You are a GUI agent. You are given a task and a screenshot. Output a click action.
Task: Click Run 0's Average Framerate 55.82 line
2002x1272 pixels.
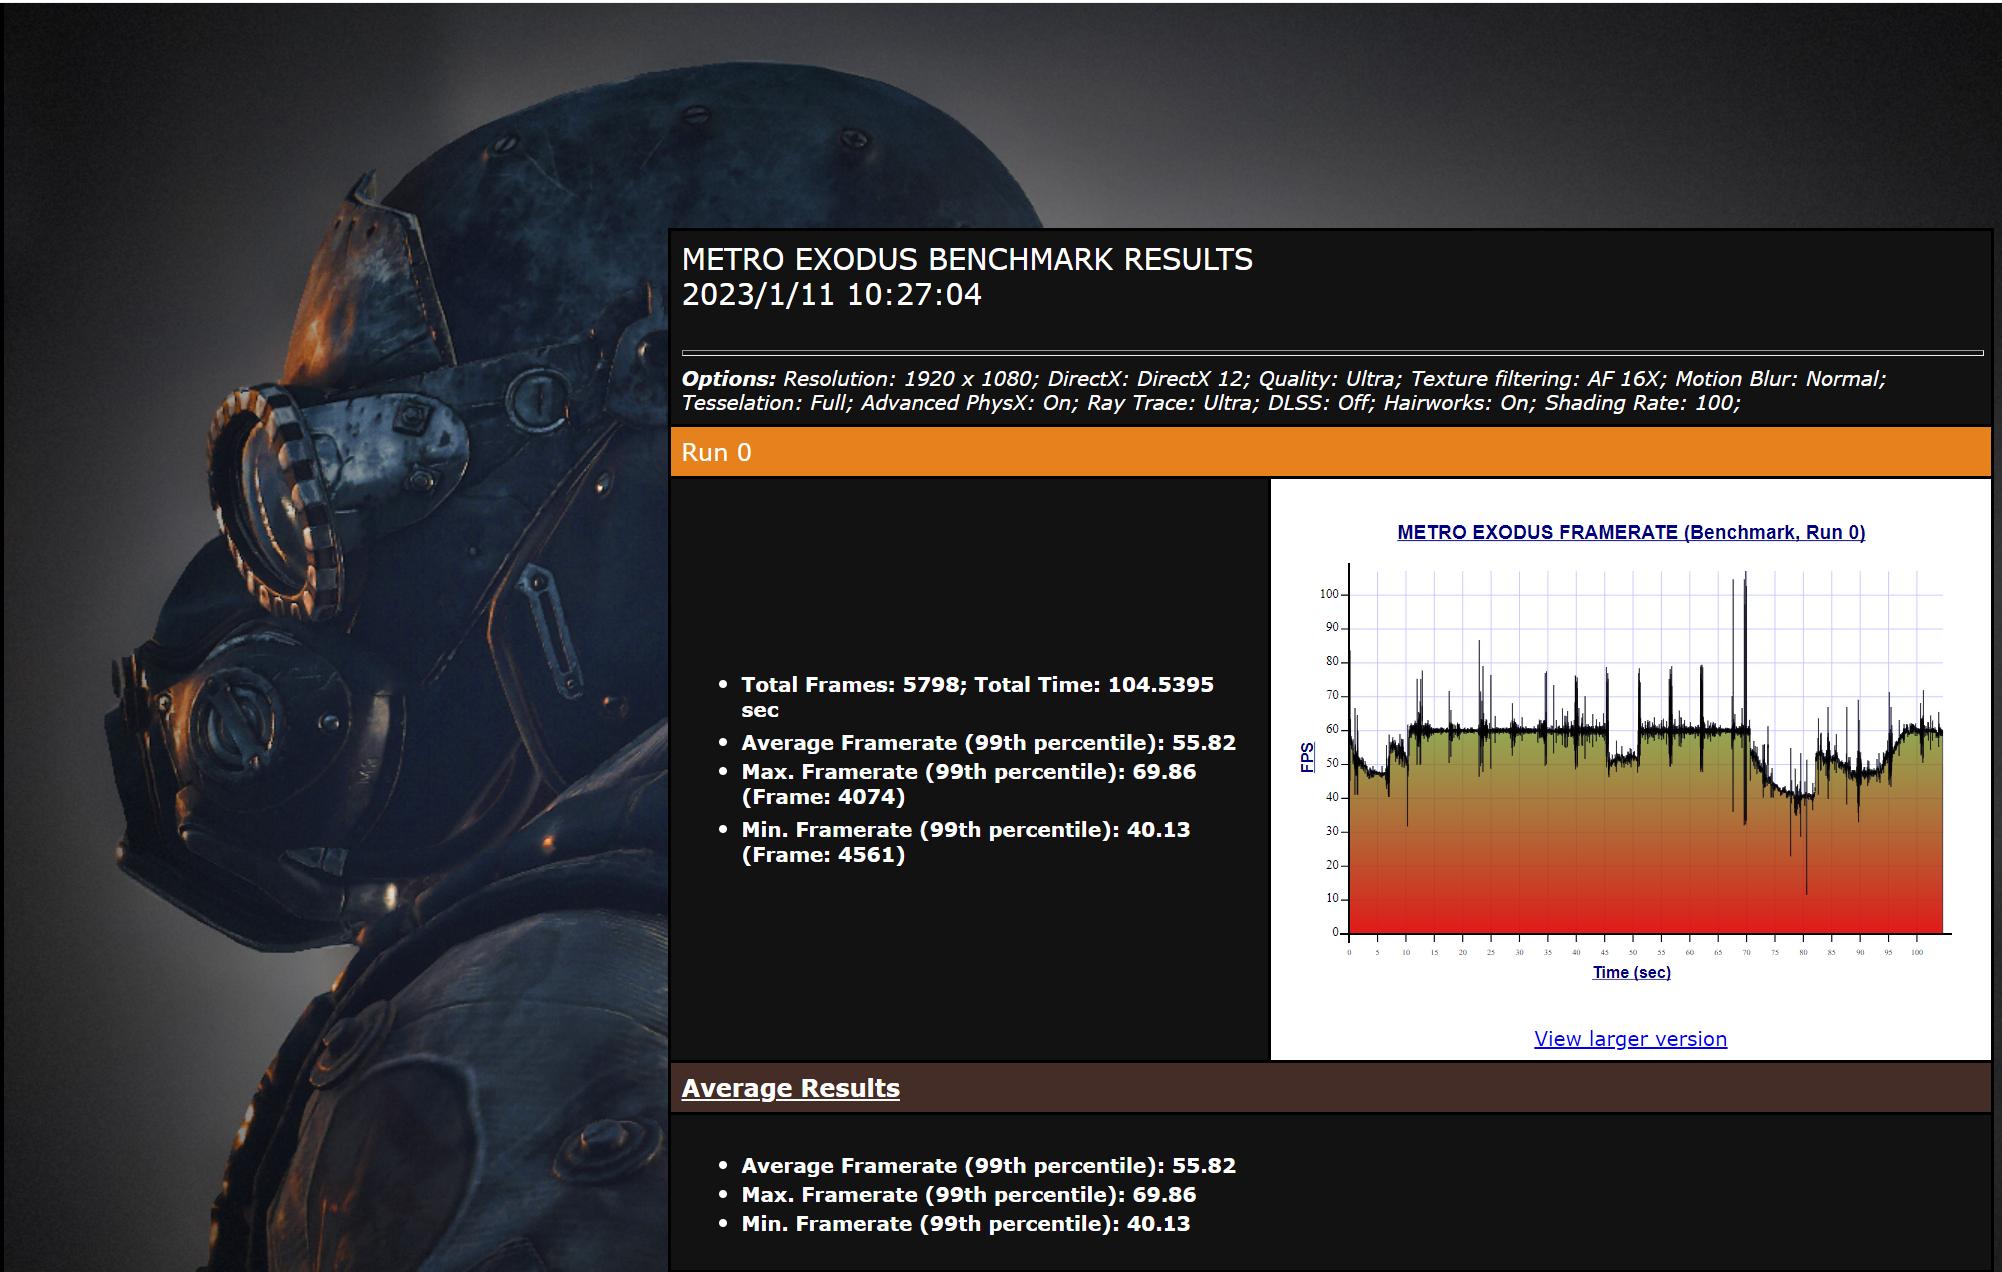[x=987, y=743]
